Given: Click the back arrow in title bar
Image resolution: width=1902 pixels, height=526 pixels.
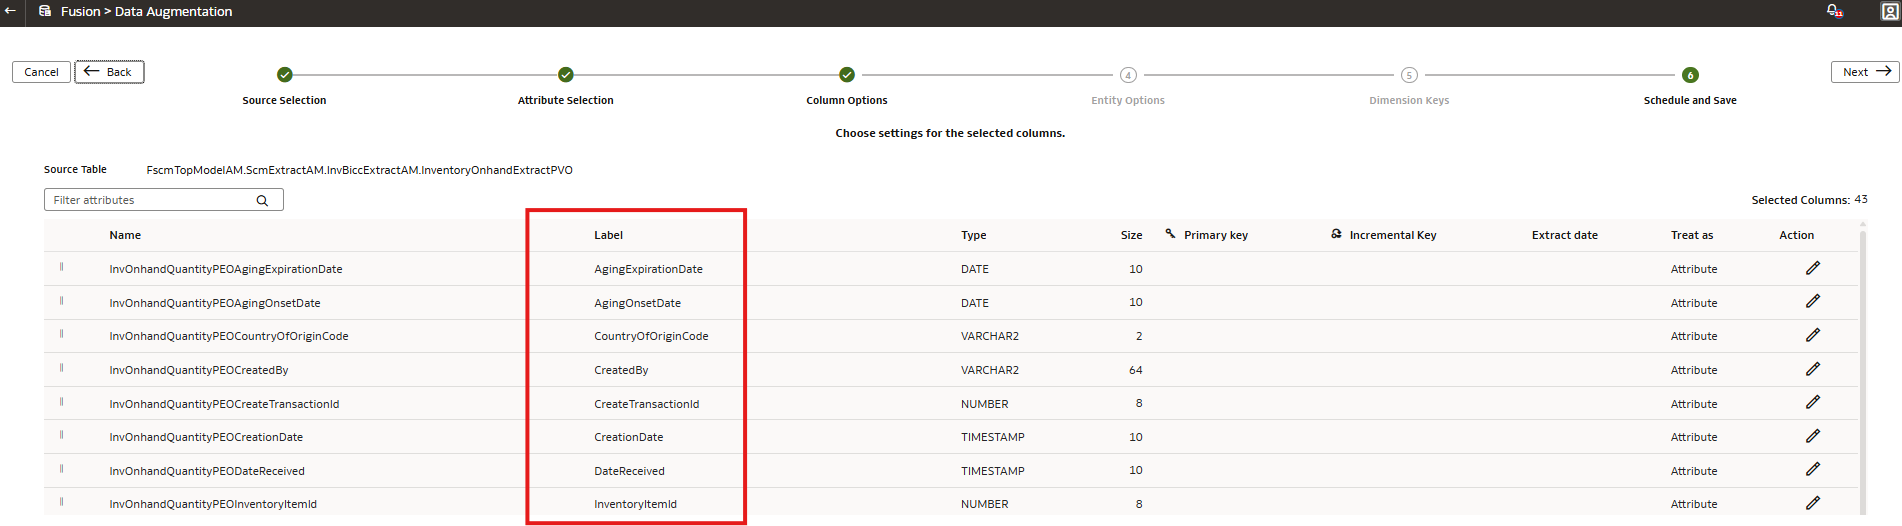Looking at the screenshot, I should (10, 11).
